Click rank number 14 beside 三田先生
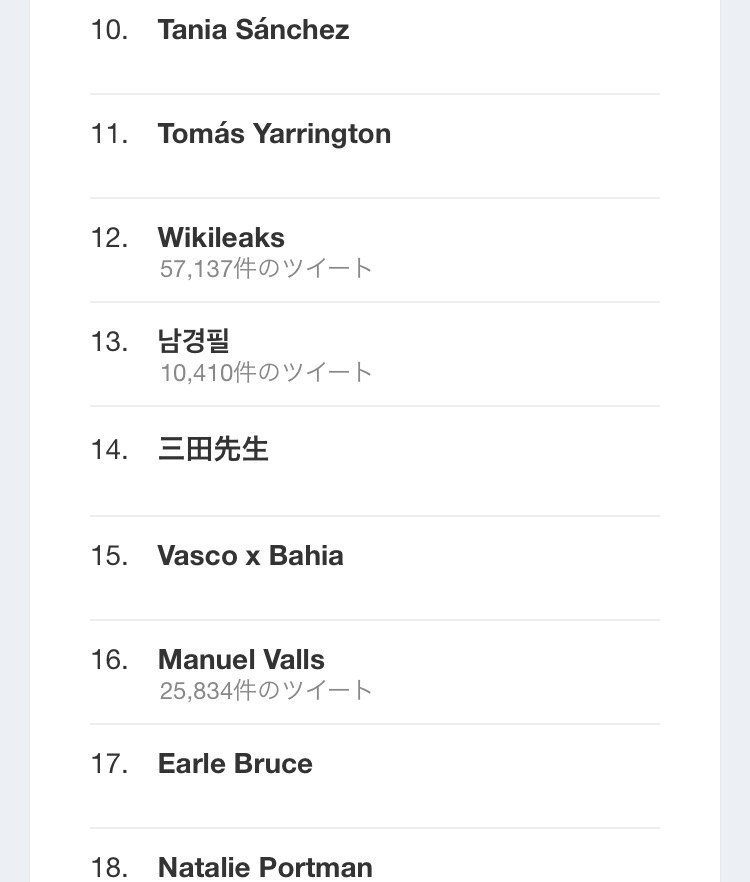 pyautogui.click(x=109, y=450)
